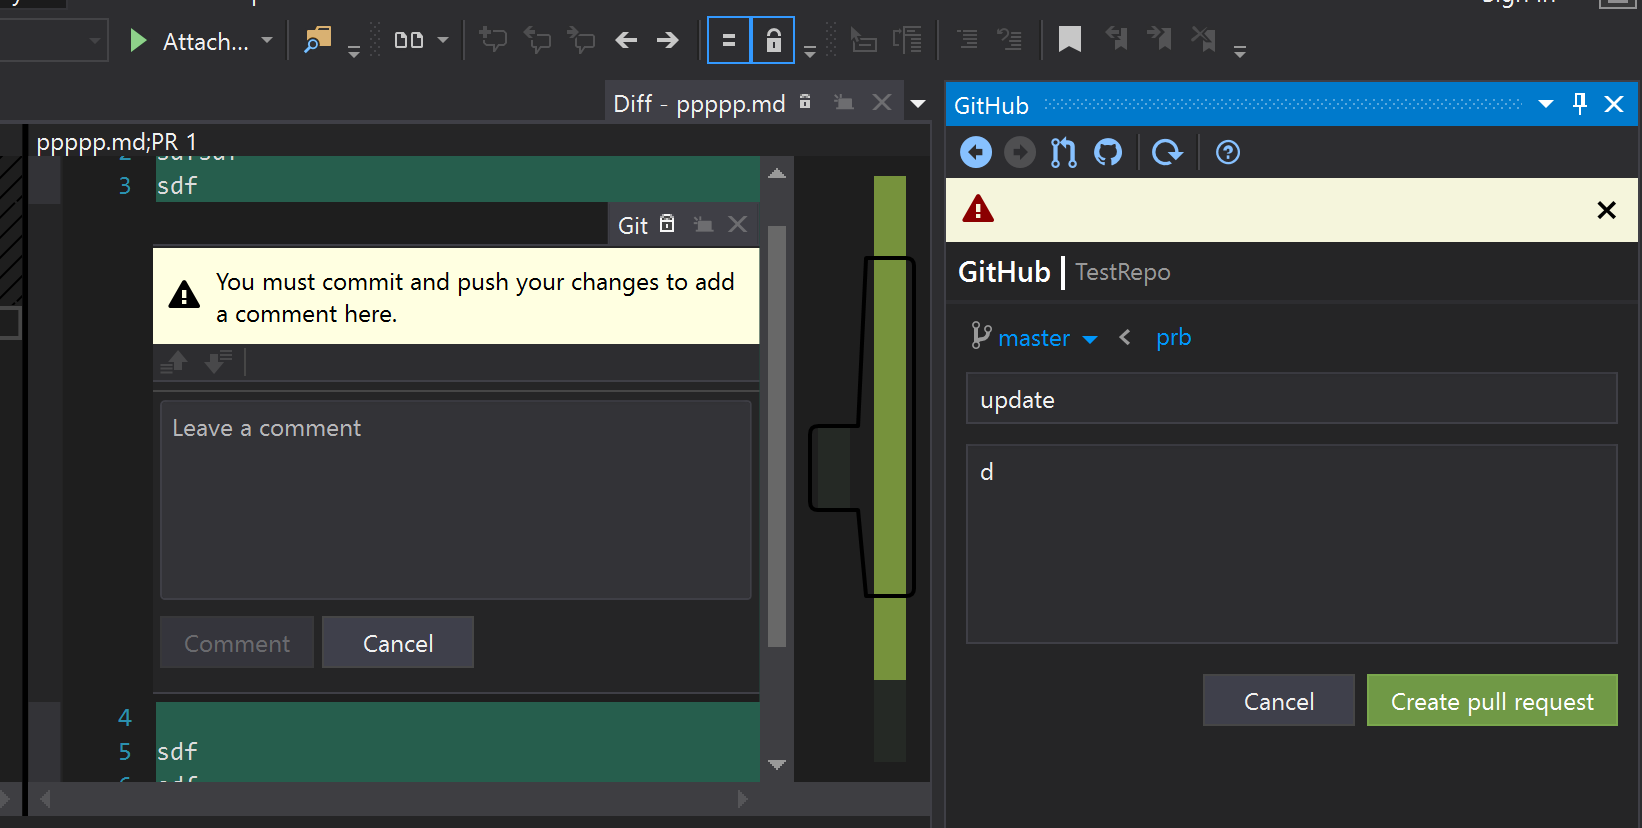The width and height of the screenshot is (1642, 828).
Task: Click the pull request description box
Action: coord(1292,544)
